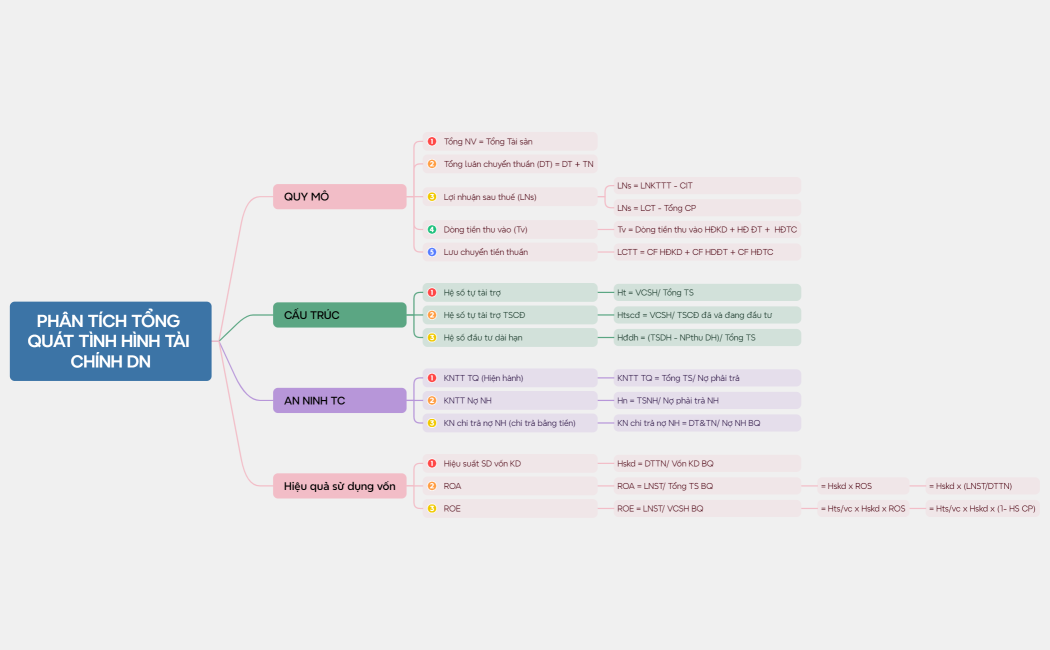
Task: Select the Hiệu quả sử dụng vốn branch
Action: tap(339, 486)
